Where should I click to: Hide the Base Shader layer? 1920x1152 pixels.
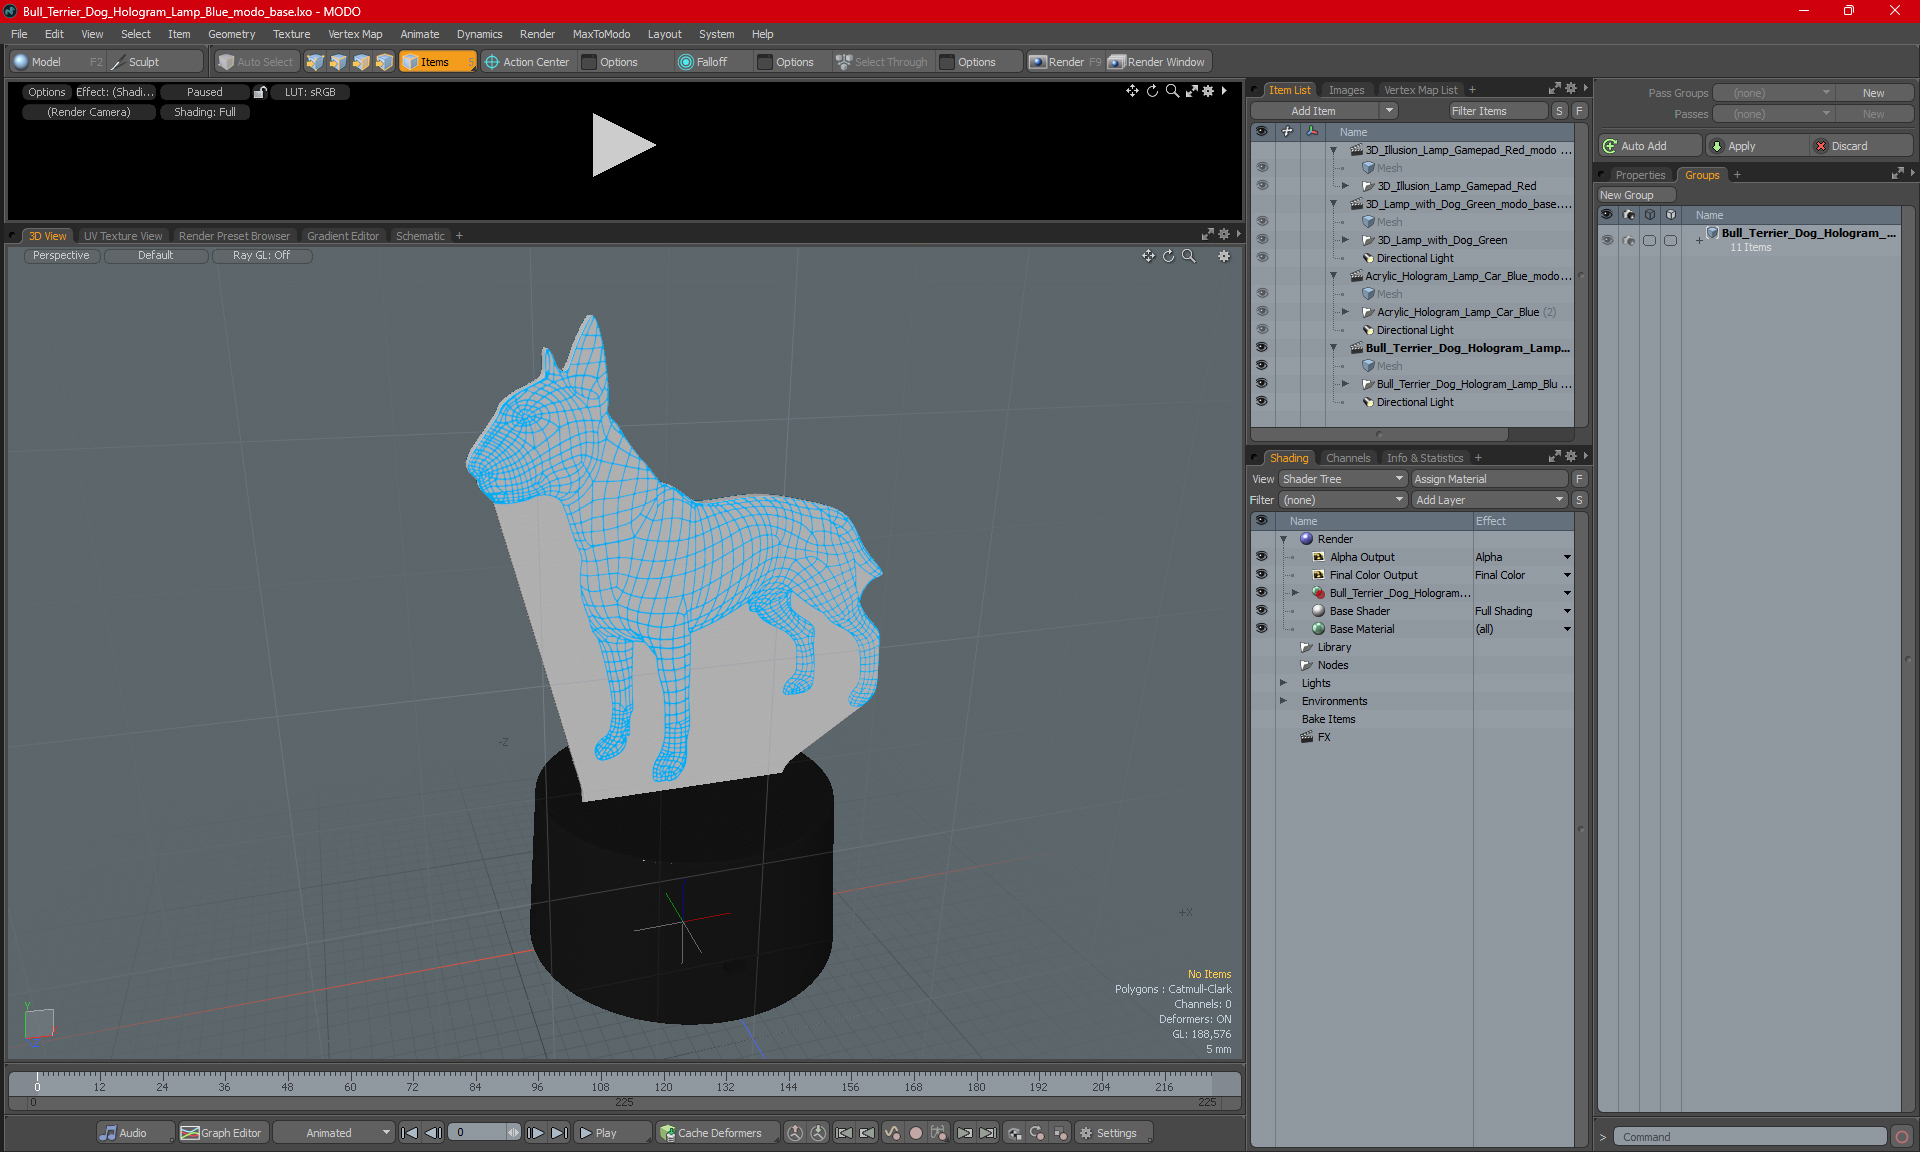[x=1261, y=611]
